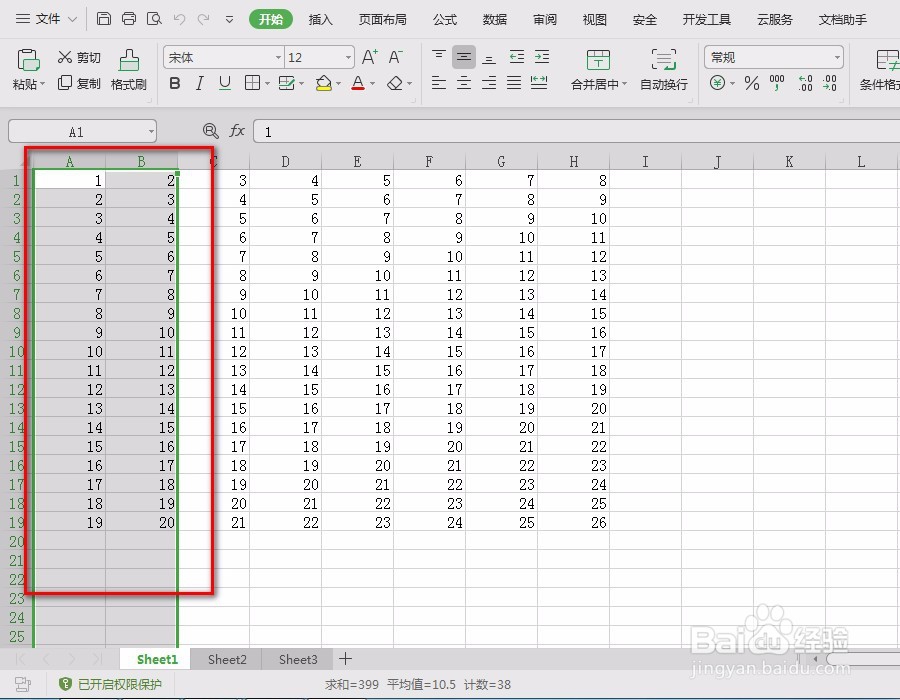This screenshot has height=700, width=900.
Task: Click Merge and Center (合并居中) button
Action: [x=598, y=70]
